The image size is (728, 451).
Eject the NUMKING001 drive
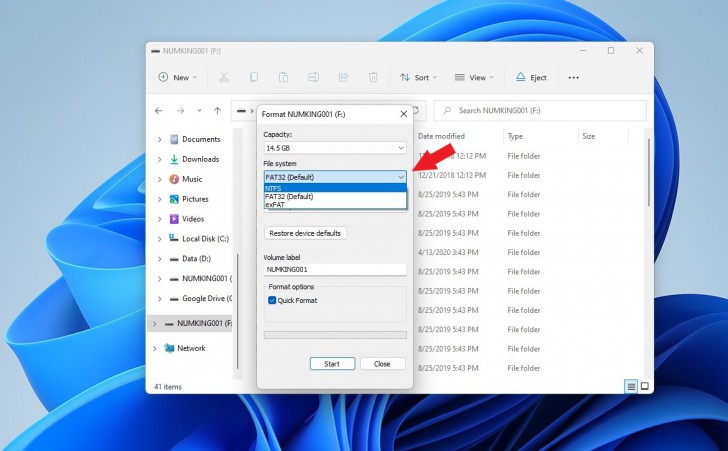pos(531,78)
